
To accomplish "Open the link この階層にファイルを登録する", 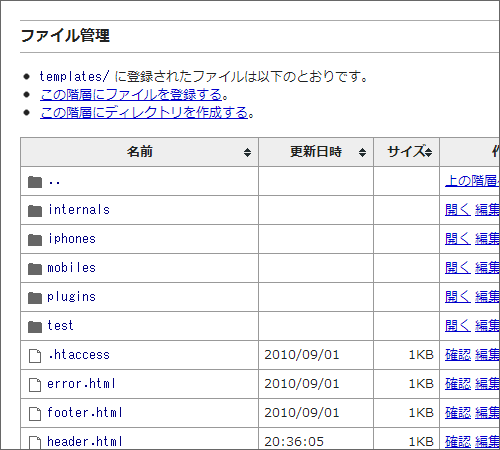I will [x=131, y=95].
